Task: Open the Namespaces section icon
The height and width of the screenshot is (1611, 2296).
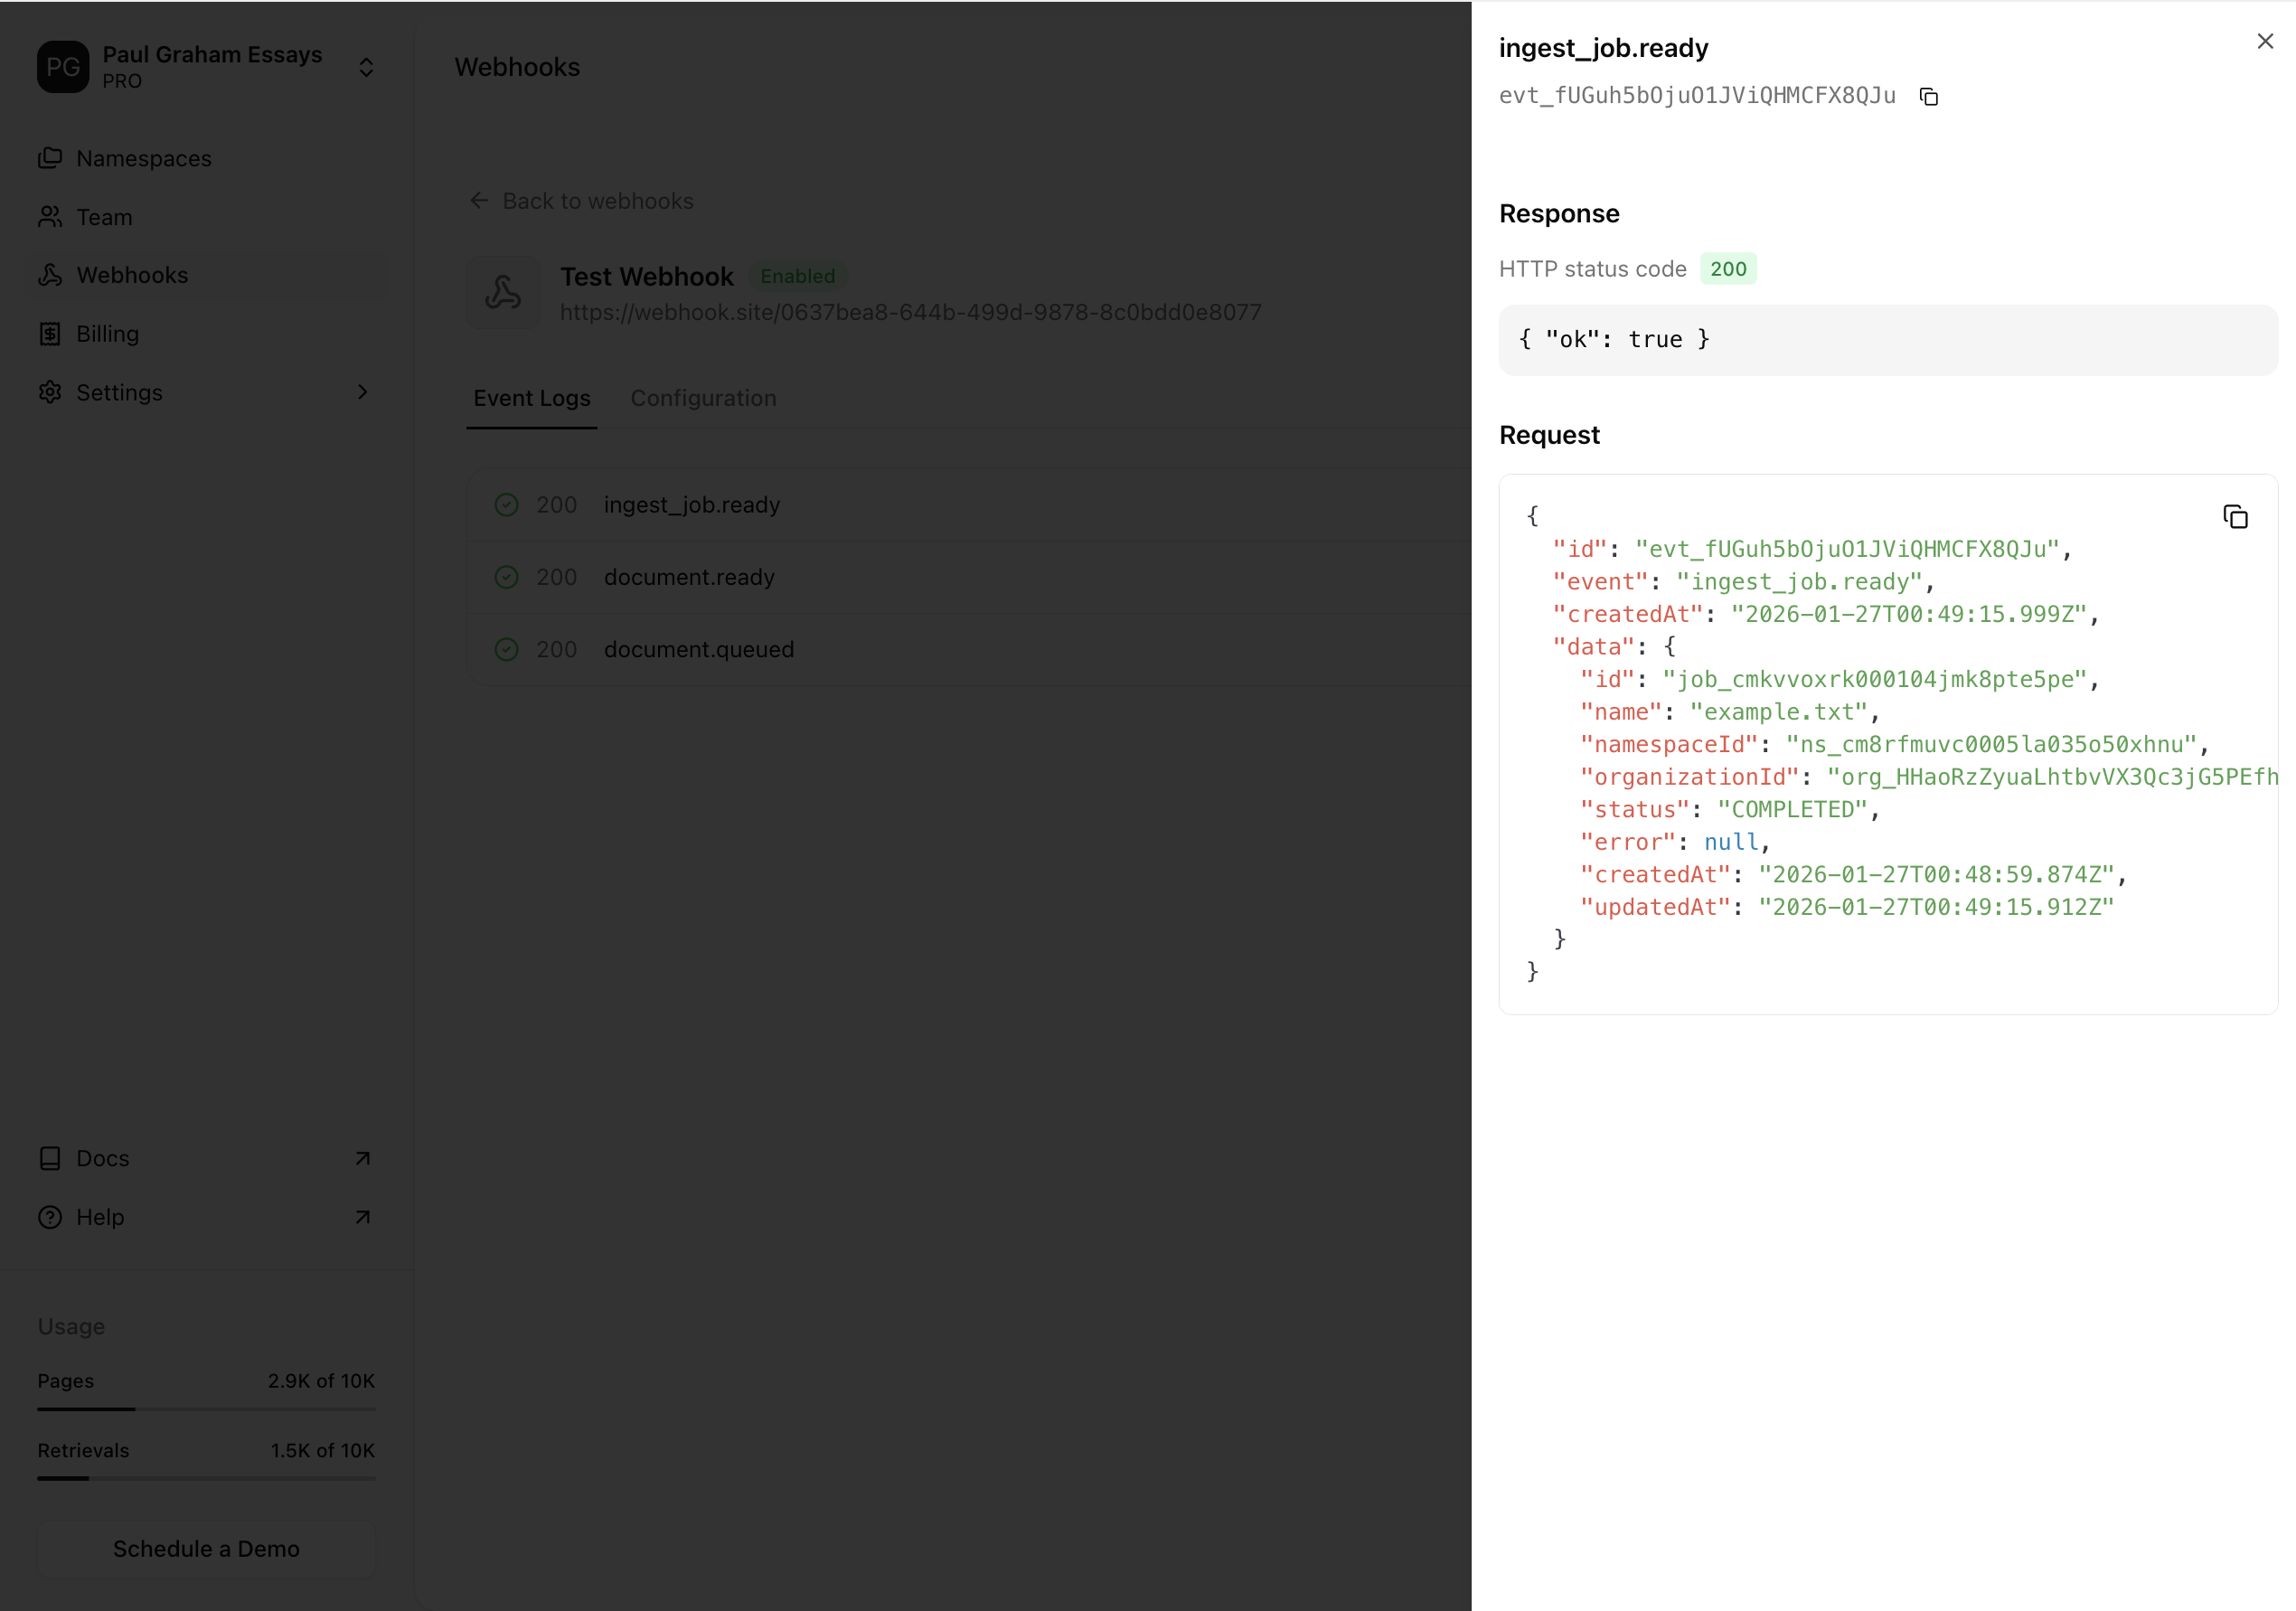Action: [x=51, y=158]
